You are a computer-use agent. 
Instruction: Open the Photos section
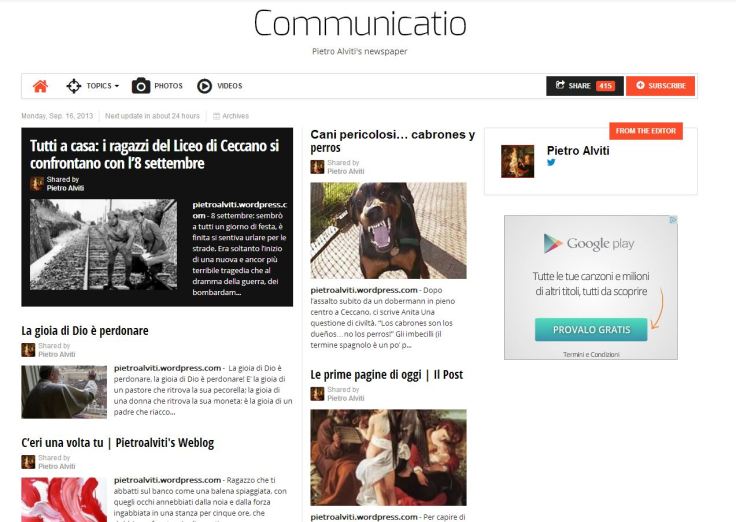pos(169,86)
